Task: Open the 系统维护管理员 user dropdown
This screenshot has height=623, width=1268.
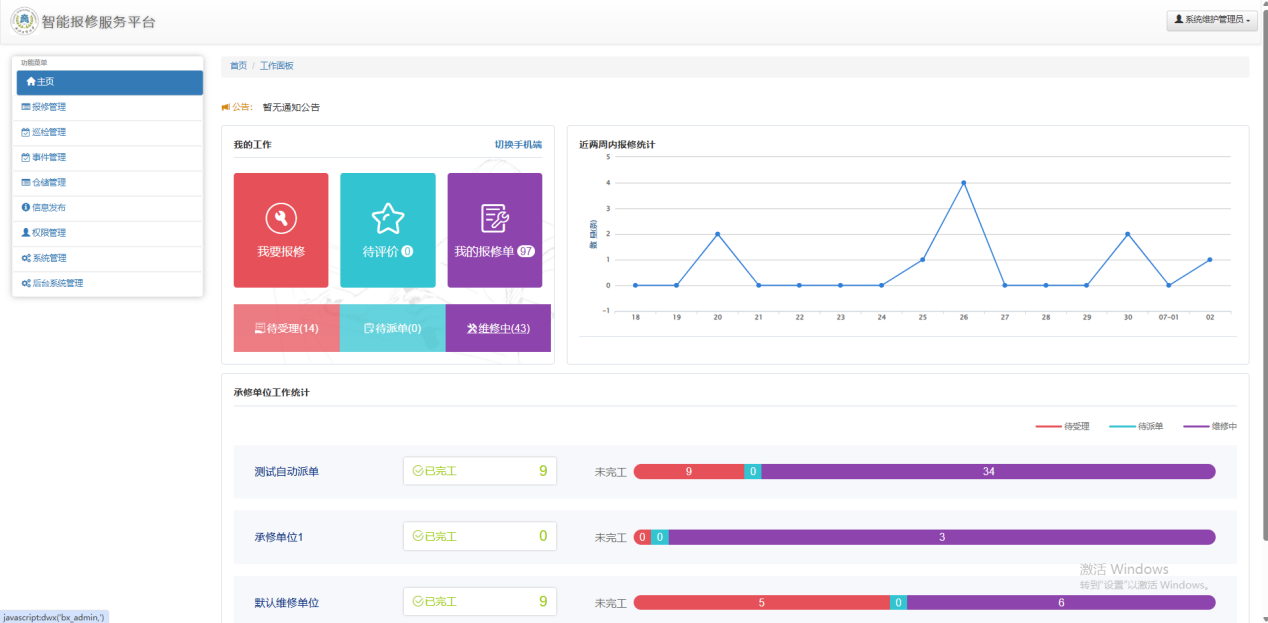Action: pos(1212,20)
